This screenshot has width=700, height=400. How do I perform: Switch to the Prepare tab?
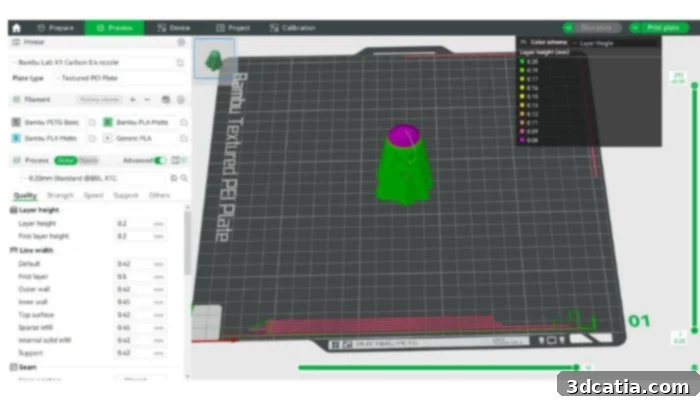pos(56,28)
